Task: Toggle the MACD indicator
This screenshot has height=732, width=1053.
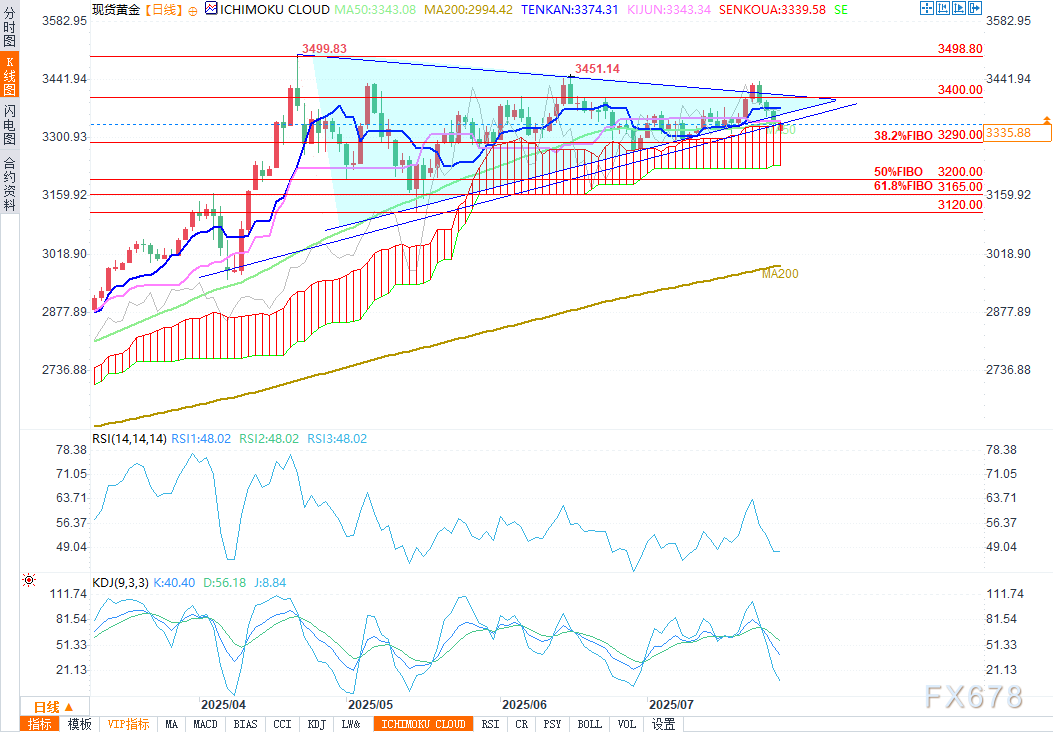Action: (x=205, y=724)
